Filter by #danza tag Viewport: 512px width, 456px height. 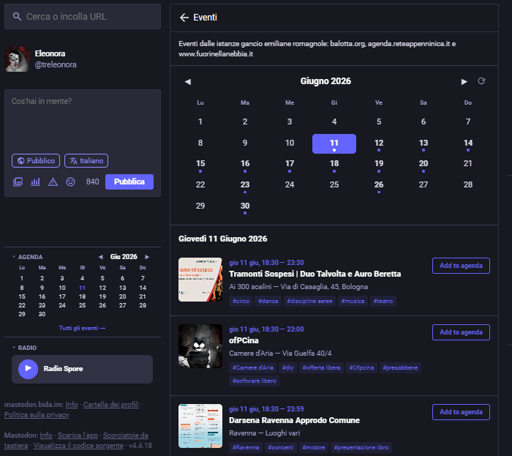[x=268, y=301]
